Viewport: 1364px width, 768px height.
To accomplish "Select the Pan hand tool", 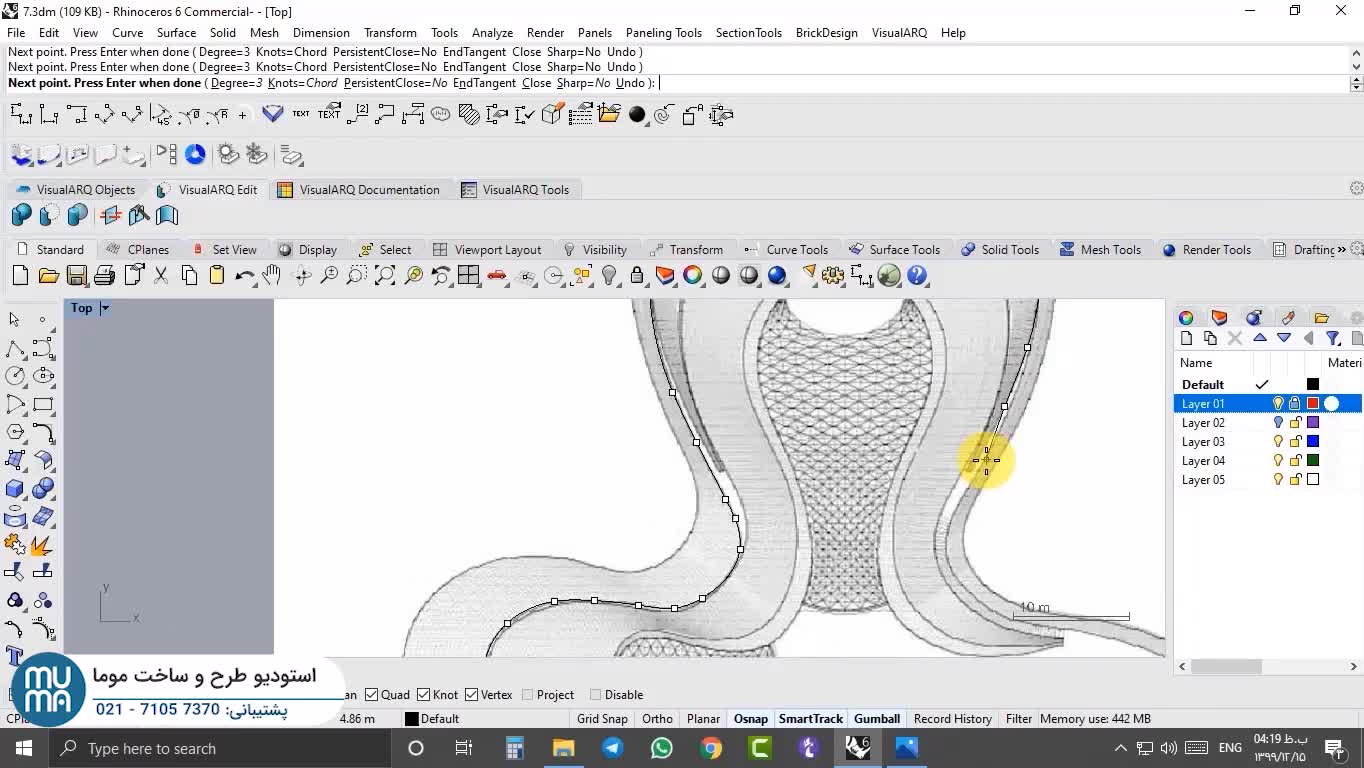I will click(x=272, y=276).
